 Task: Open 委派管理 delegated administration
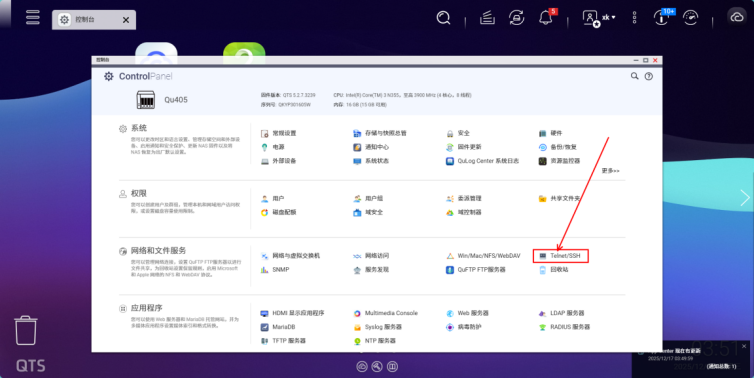point(464,199)
